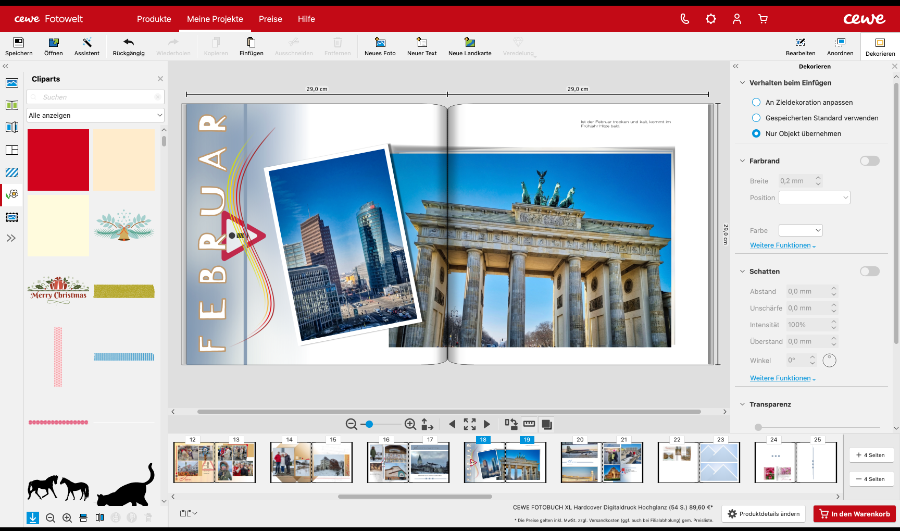Turn on the Schatten toggle
Viewport: 900px width, 531px height.
coord(869,271)
